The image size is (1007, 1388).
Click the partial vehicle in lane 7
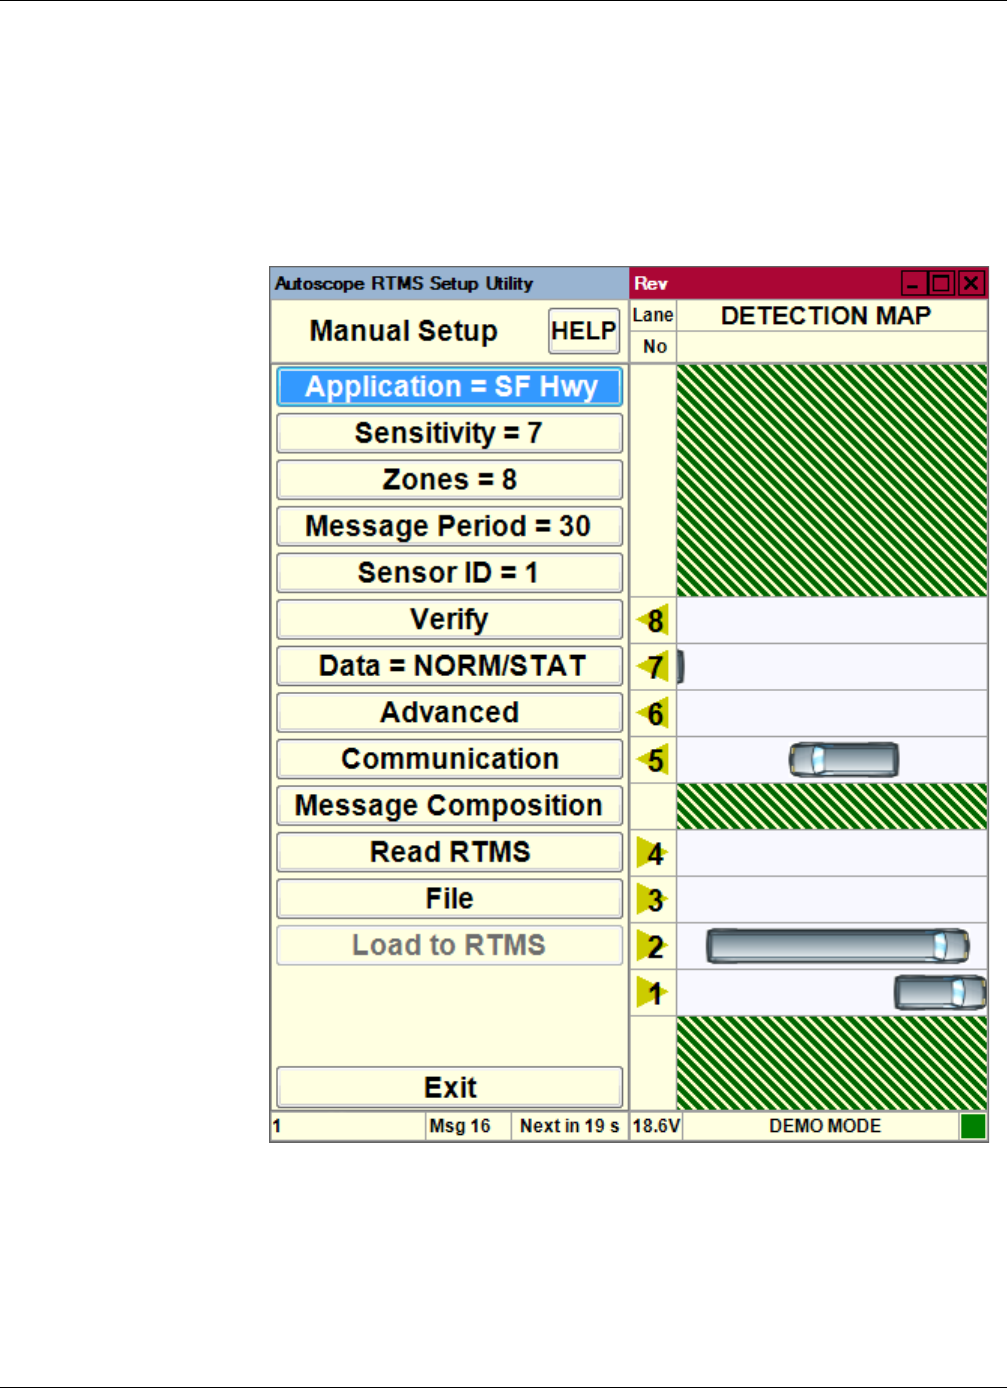681,667
